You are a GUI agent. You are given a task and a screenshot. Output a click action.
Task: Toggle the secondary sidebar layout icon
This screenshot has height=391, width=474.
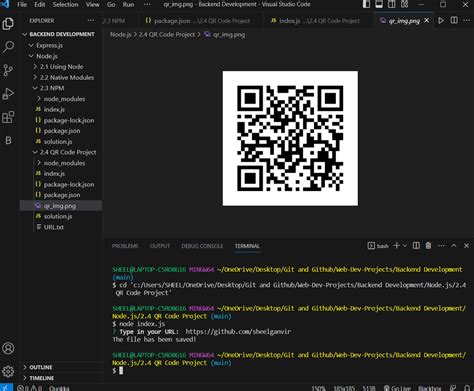(392, 4)
